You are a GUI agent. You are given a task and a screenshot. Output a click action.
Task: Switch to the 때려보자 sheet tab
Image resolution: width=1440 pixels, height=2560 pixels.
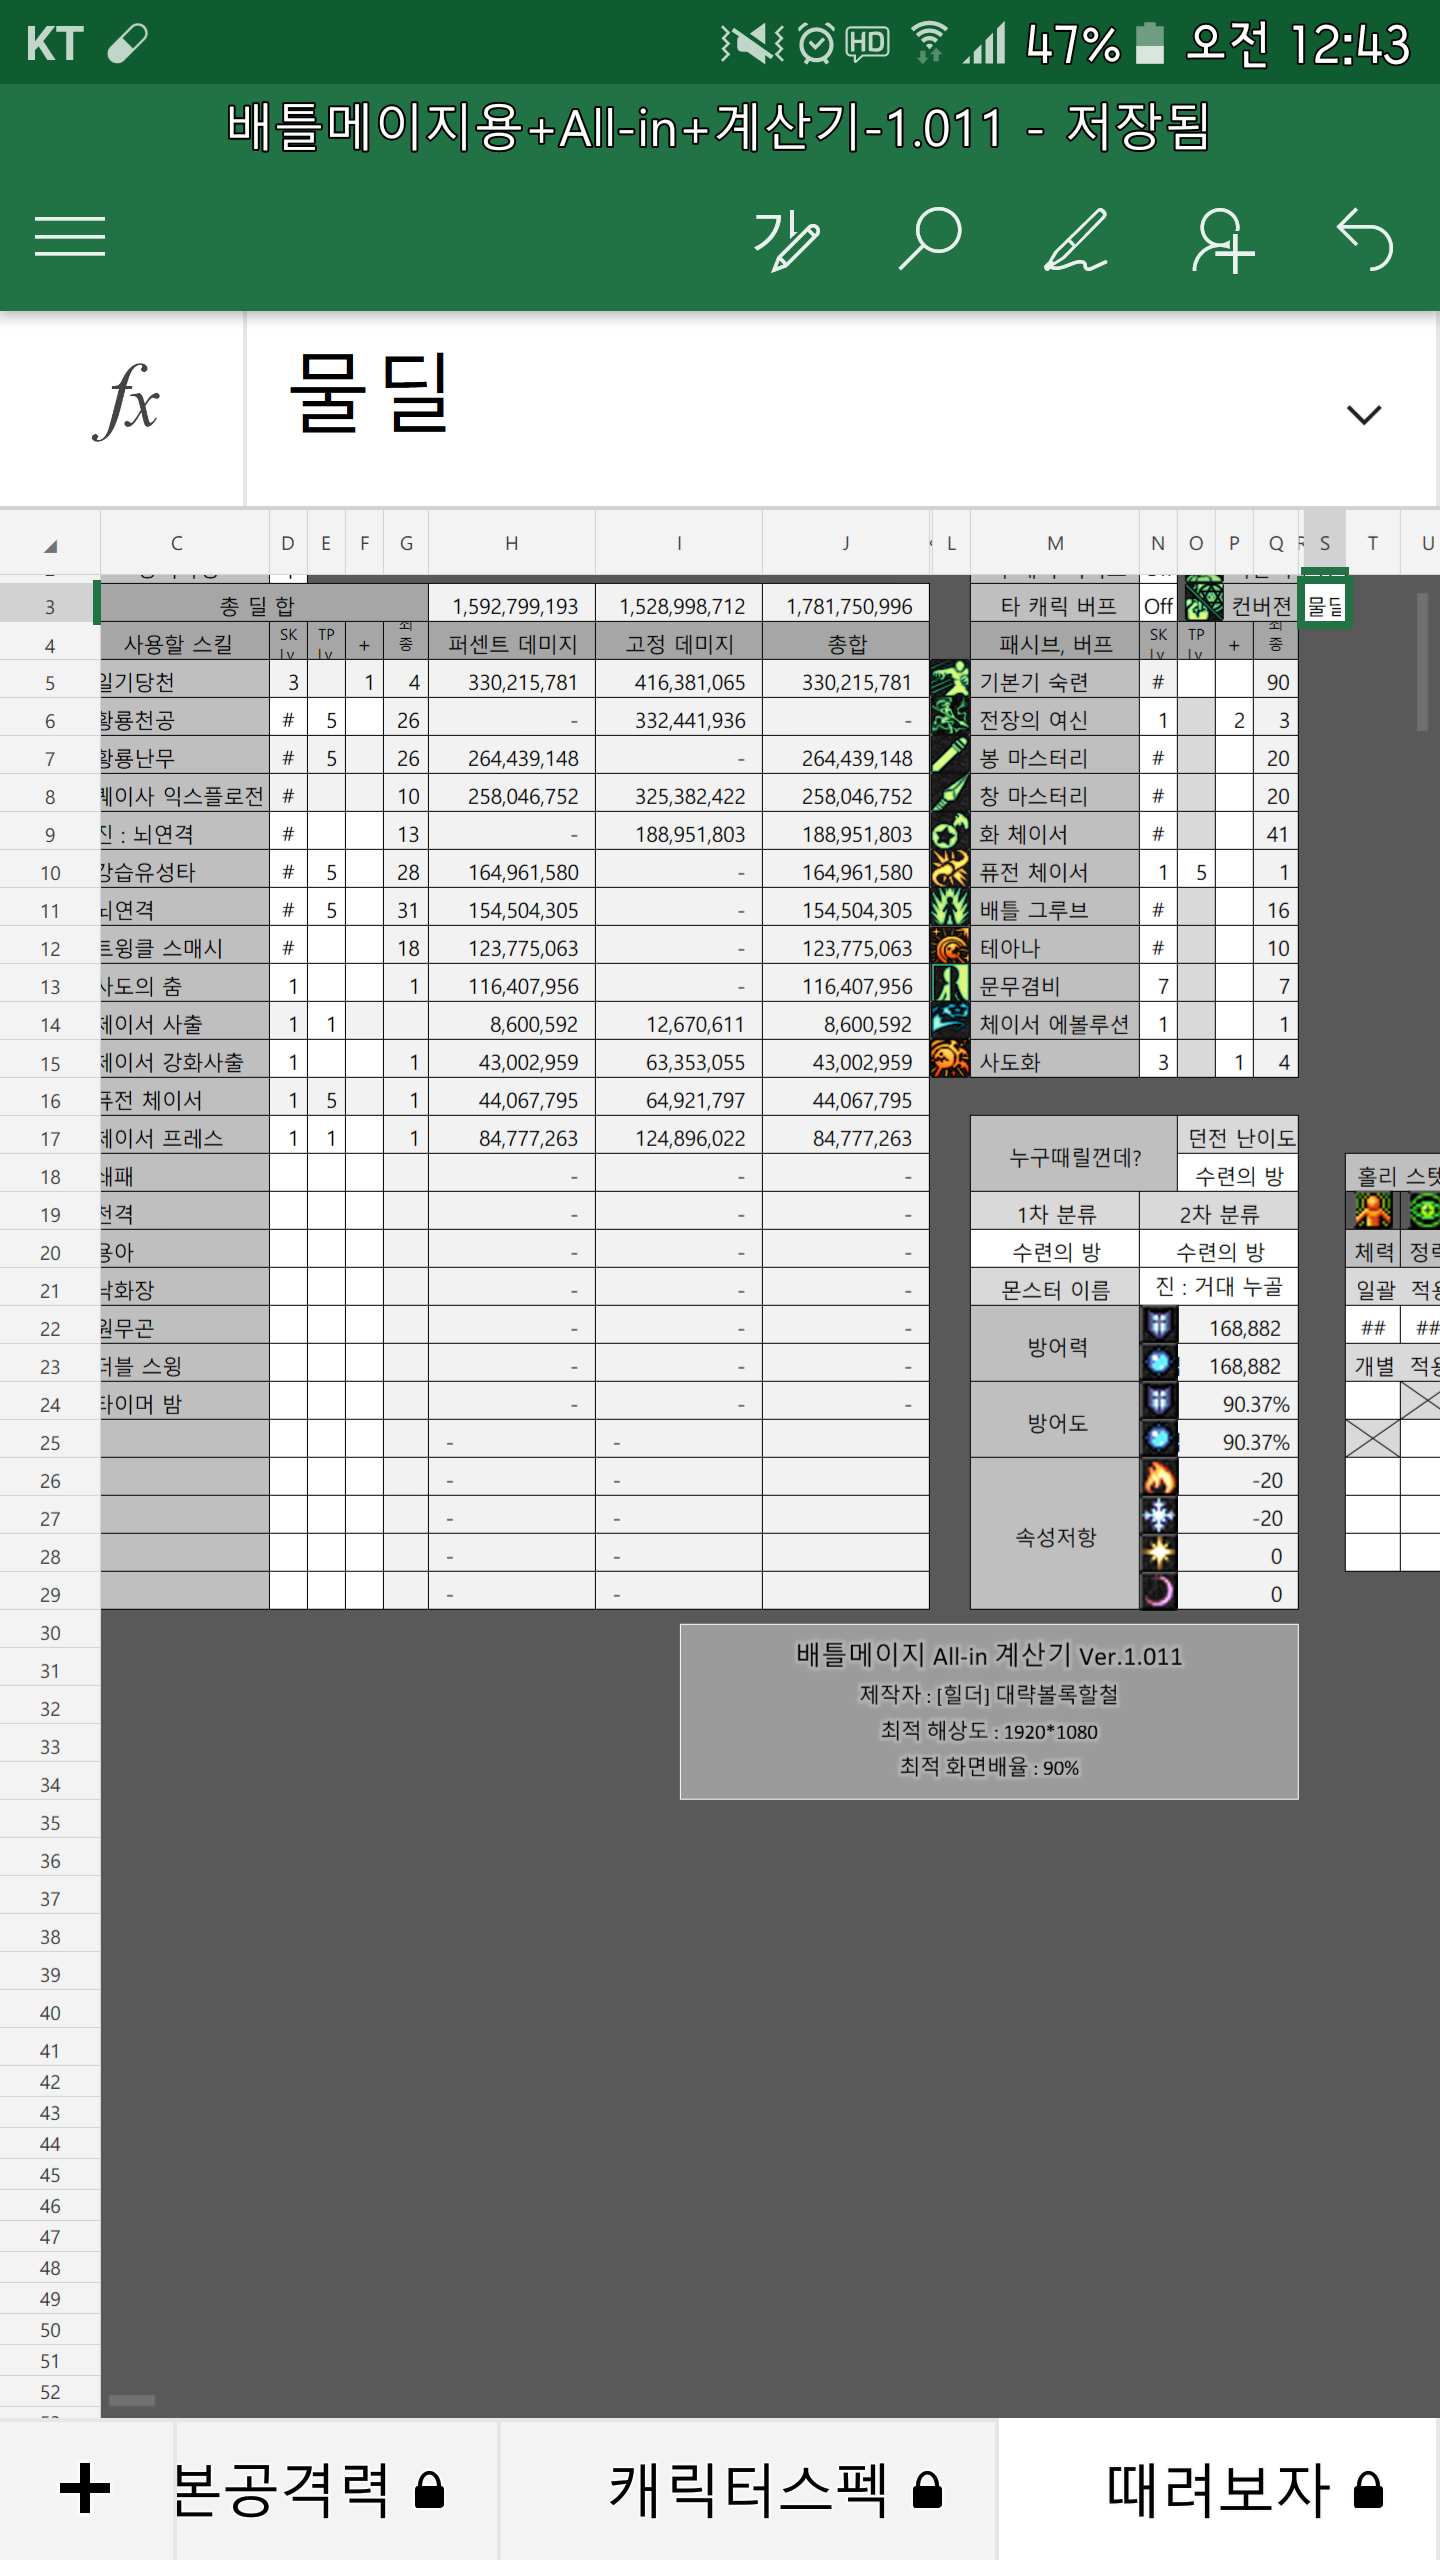pyautogui.click(x=1218, y=2489)
